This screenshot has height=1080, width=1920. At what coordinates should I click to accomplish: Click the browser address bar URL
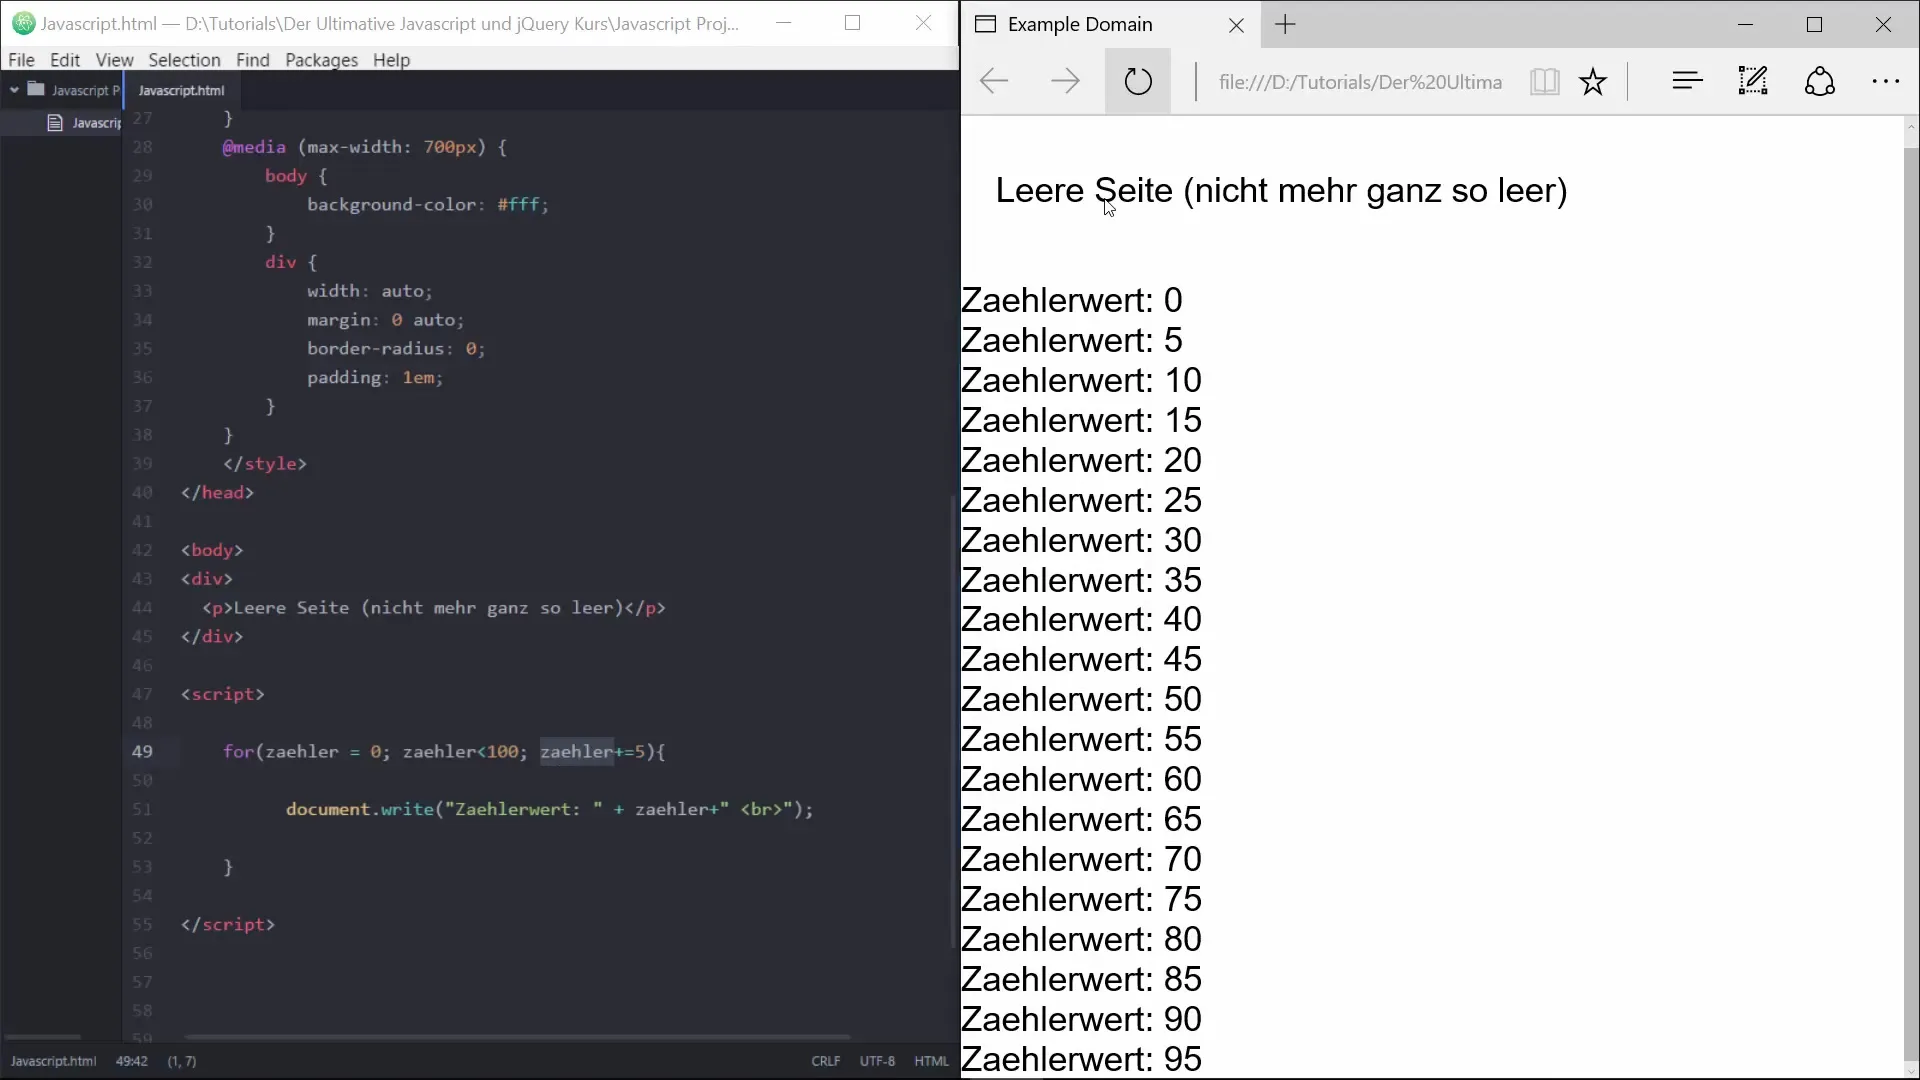(x=1360, y=82)
